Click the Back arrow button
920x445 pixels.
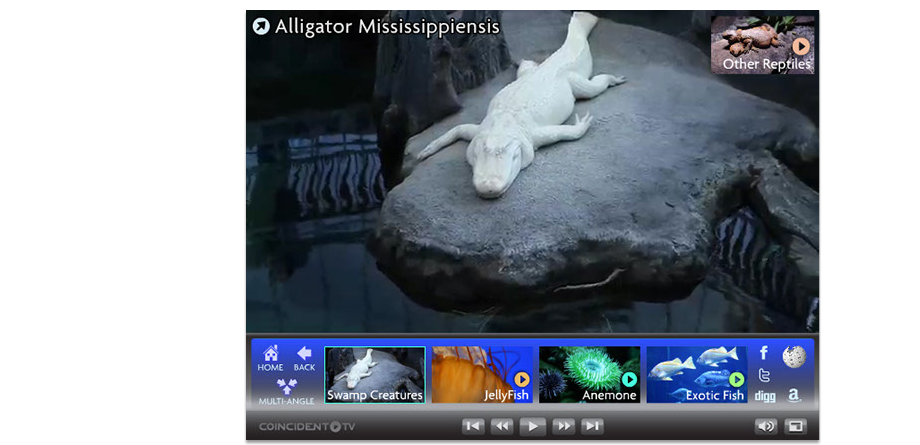click(x=304, y=358)
